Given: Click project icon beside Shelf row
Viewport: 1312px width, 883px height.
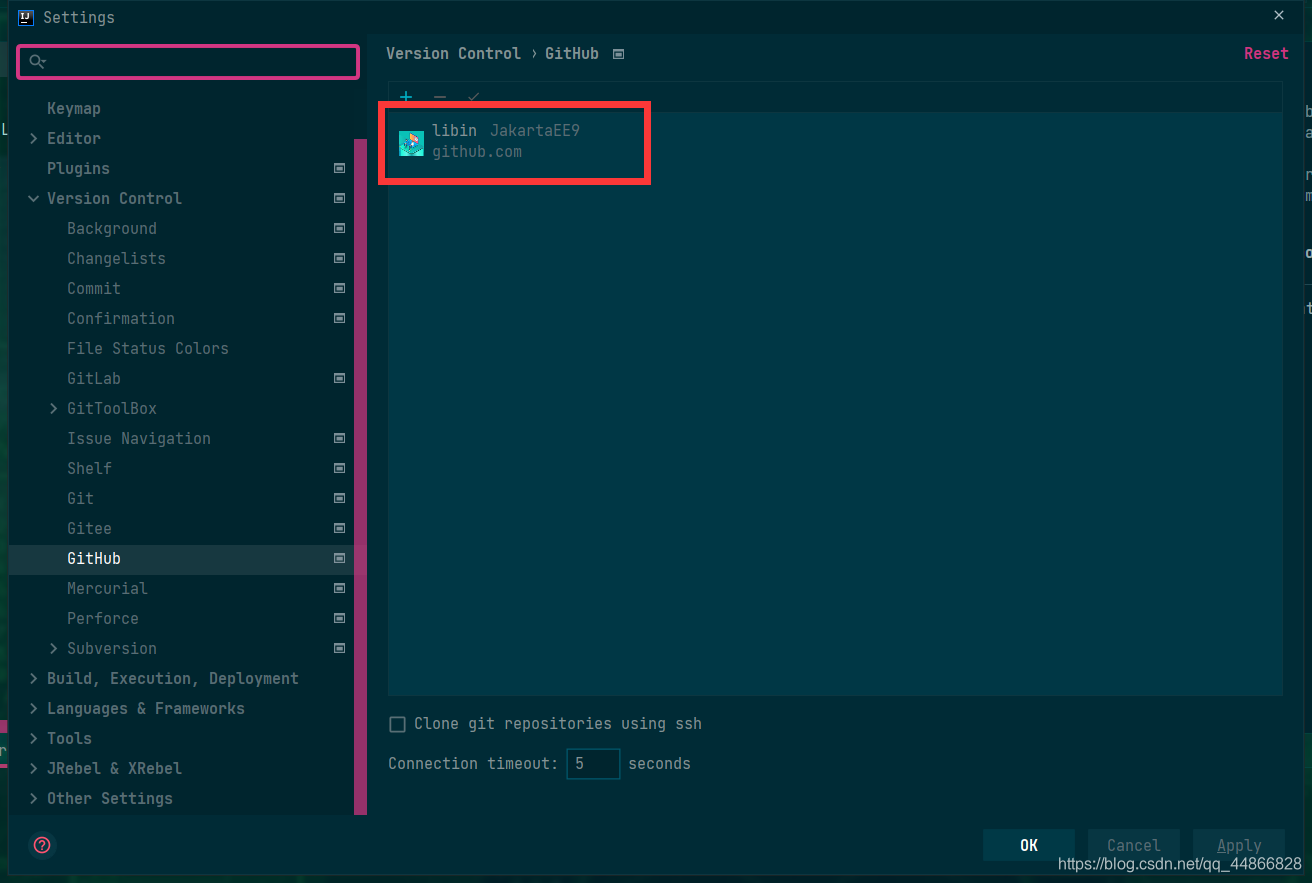Looking at the screenshot, I should [340, 468].
